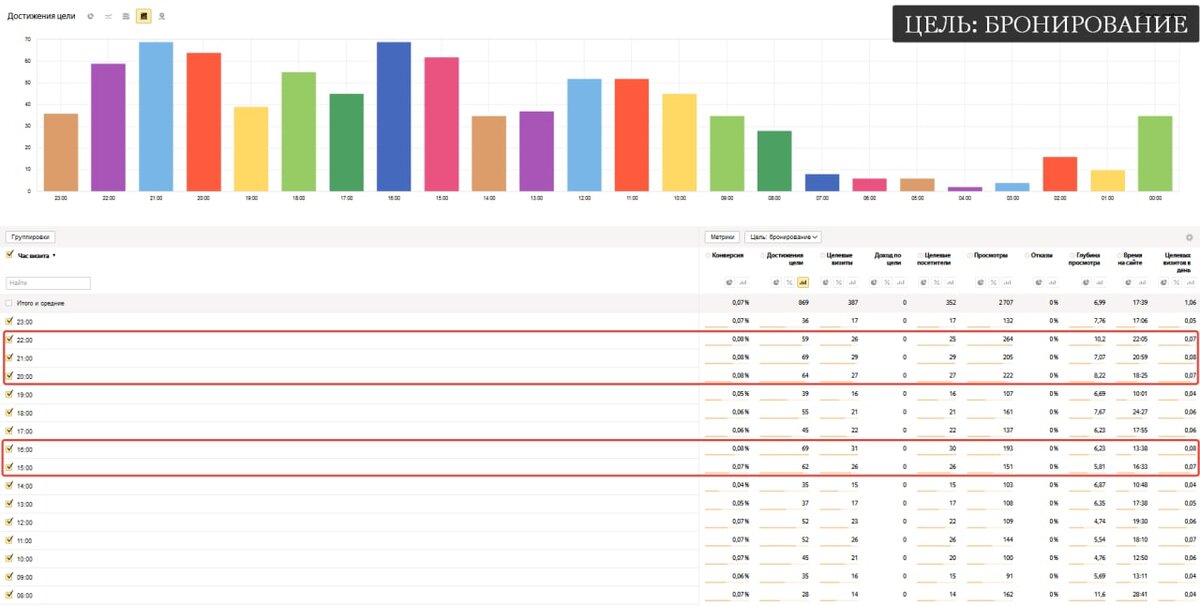Click the Достижения цели column header
The width and height of the screenshot is (1200, 606).
point(785,259)
